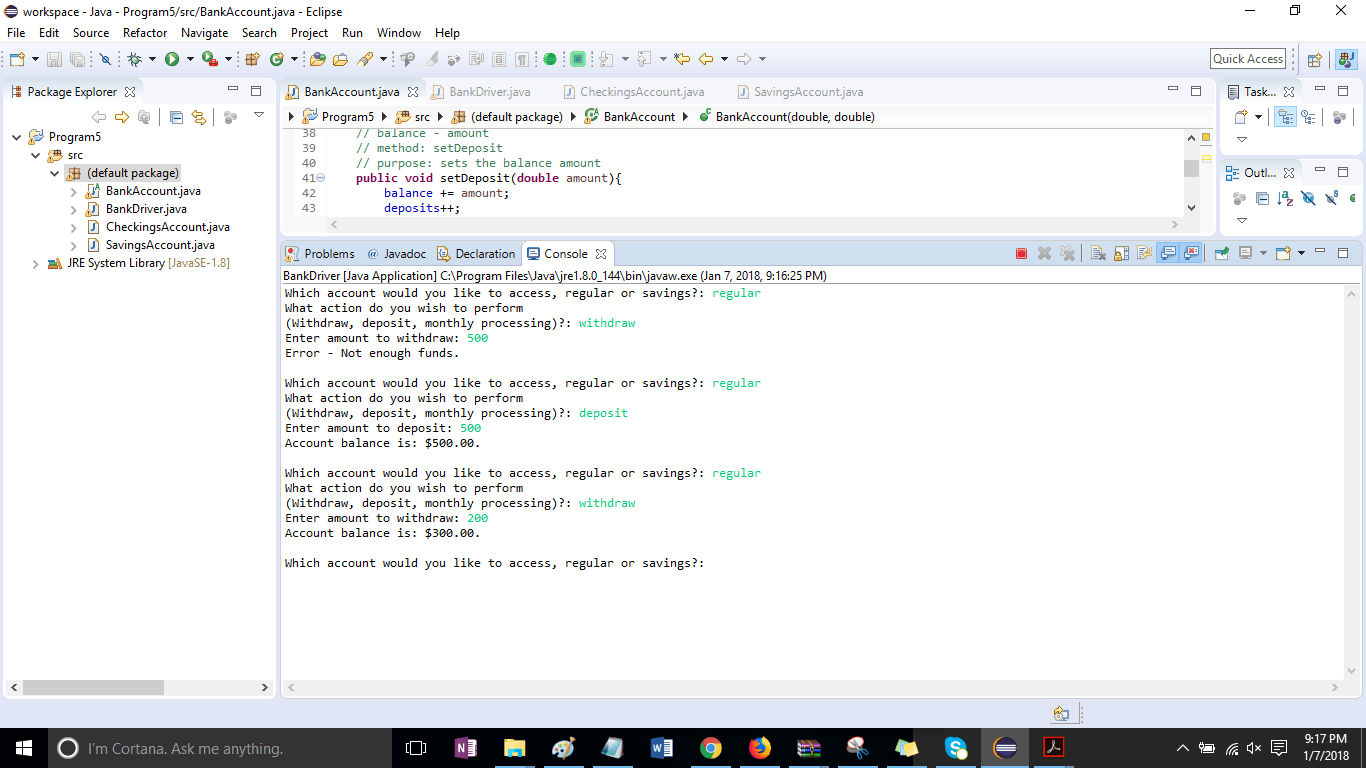Viewport: 1366px width, 768px height.
Task: Expand the SavingsAccount.java tree node
Action: (x=73, y=245)
